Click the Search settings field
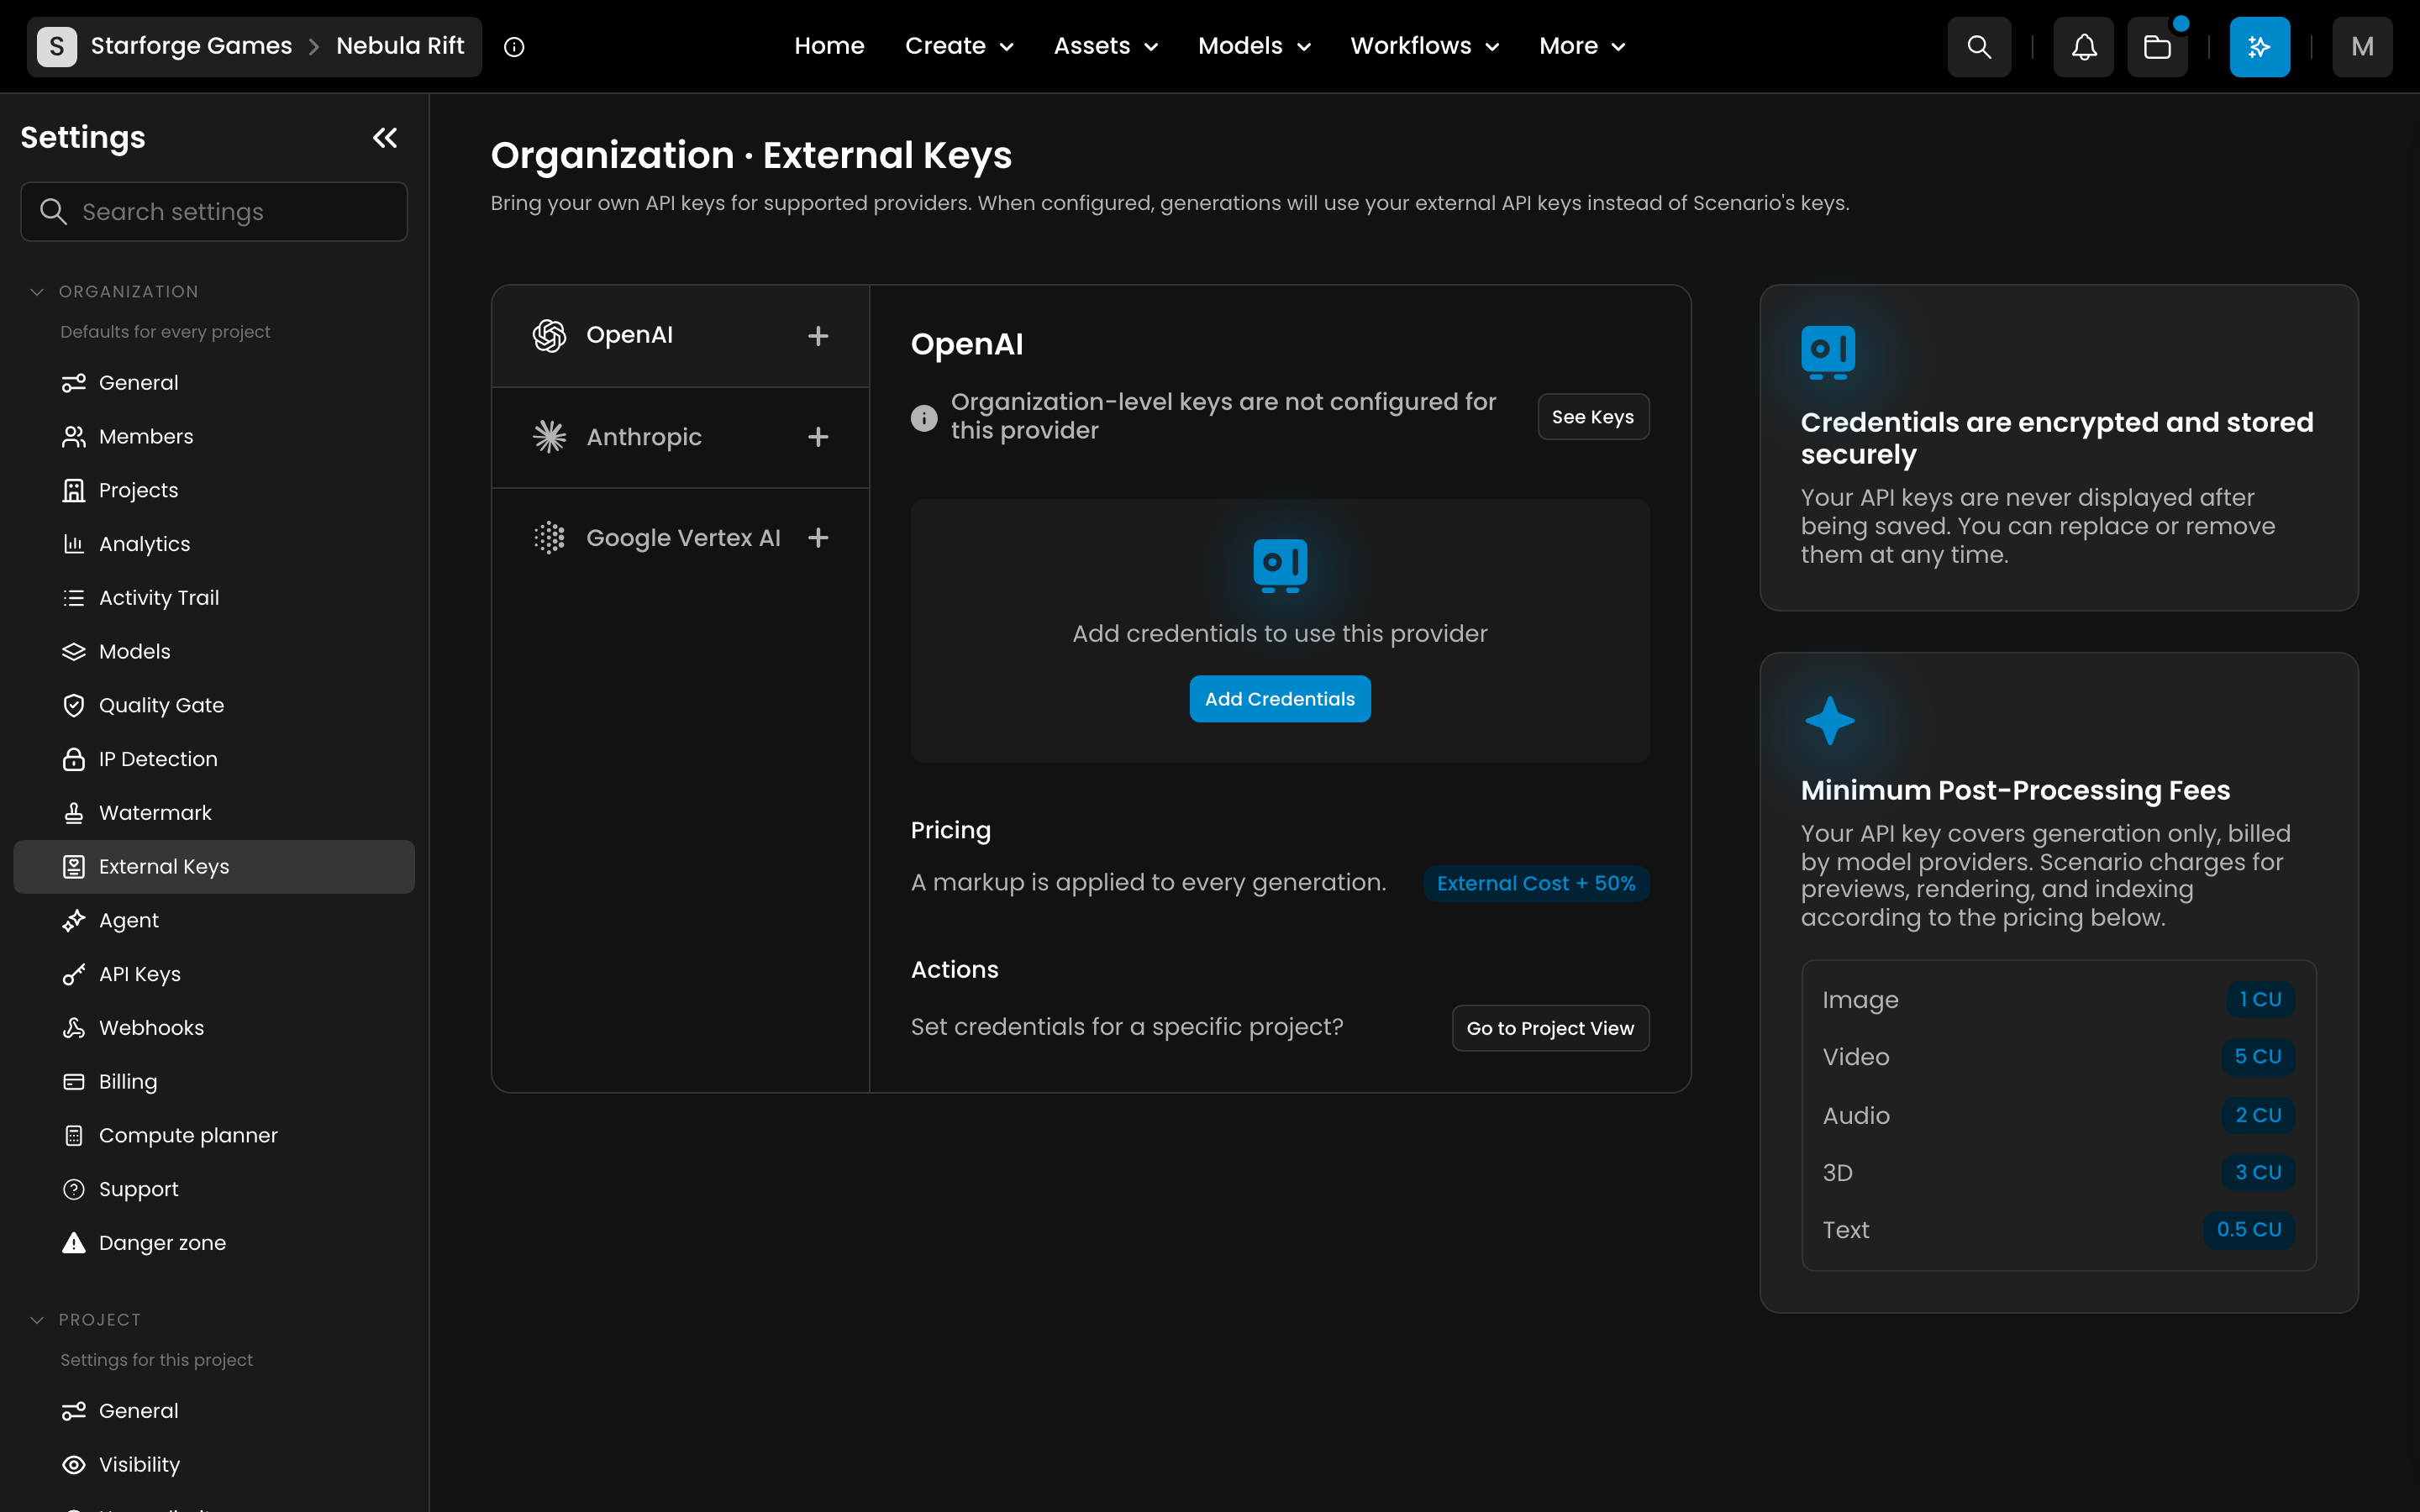2420x1512 pixels. 214,212
